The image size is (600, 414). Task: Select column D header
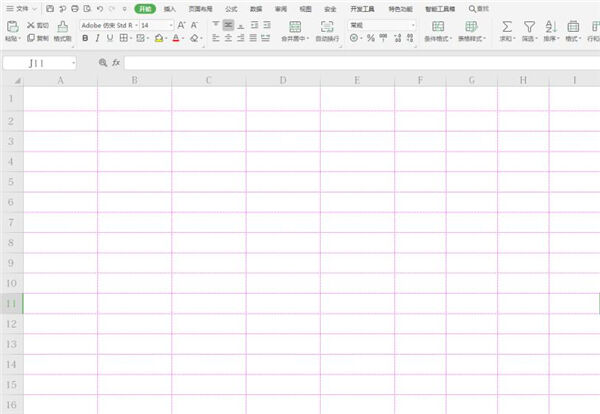(x=283, y=80)
